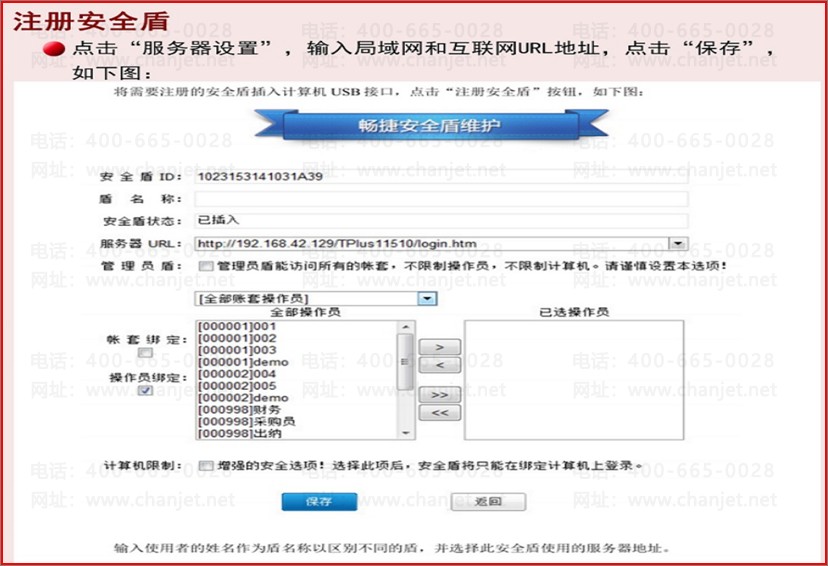Select operator [000998]出纳 in the list
The height and width of the screenshot is (566, 828).
click(x=240, y=433)
